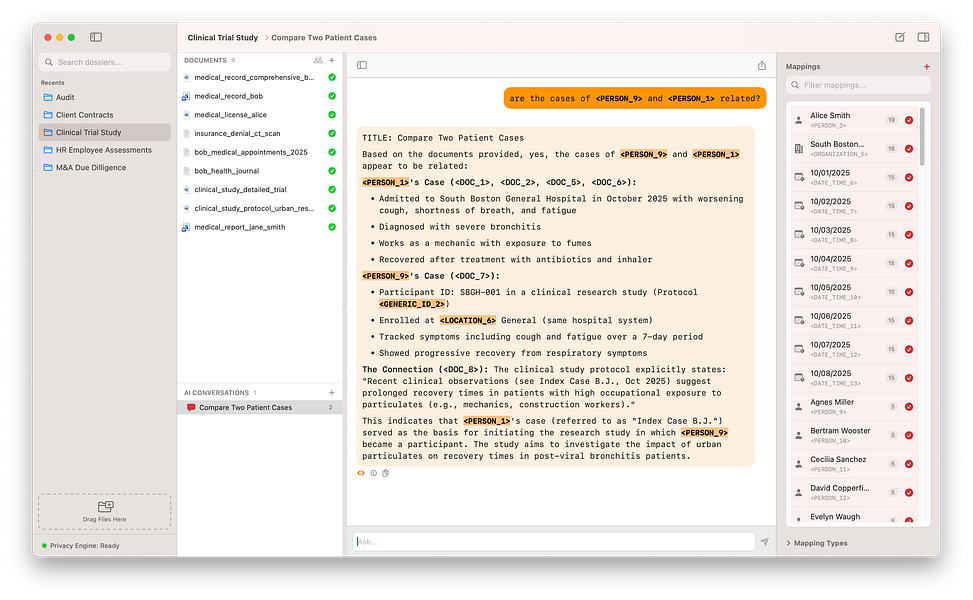973x600 pixels.
Task: Click the info icon below the response
Action: point(374,473)
